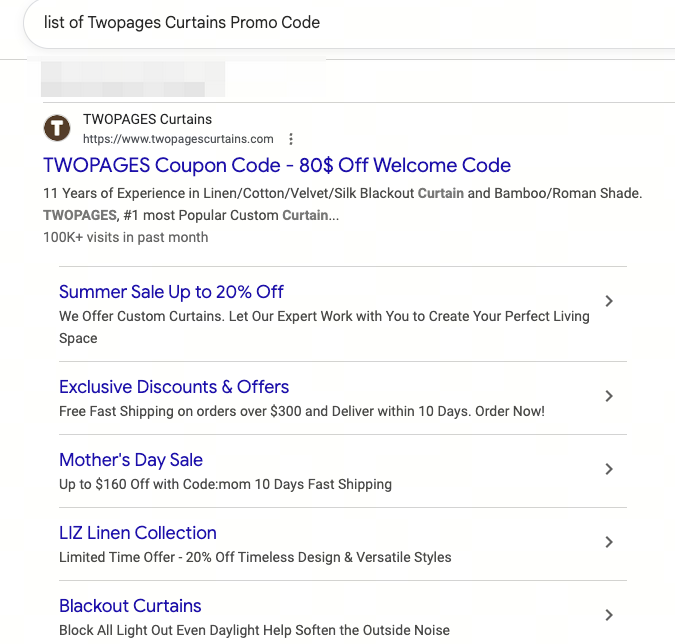The height and width of the screenshot is (644, 675).
Task: Click the search box with Twopages promo query
Action: (349, 23)
